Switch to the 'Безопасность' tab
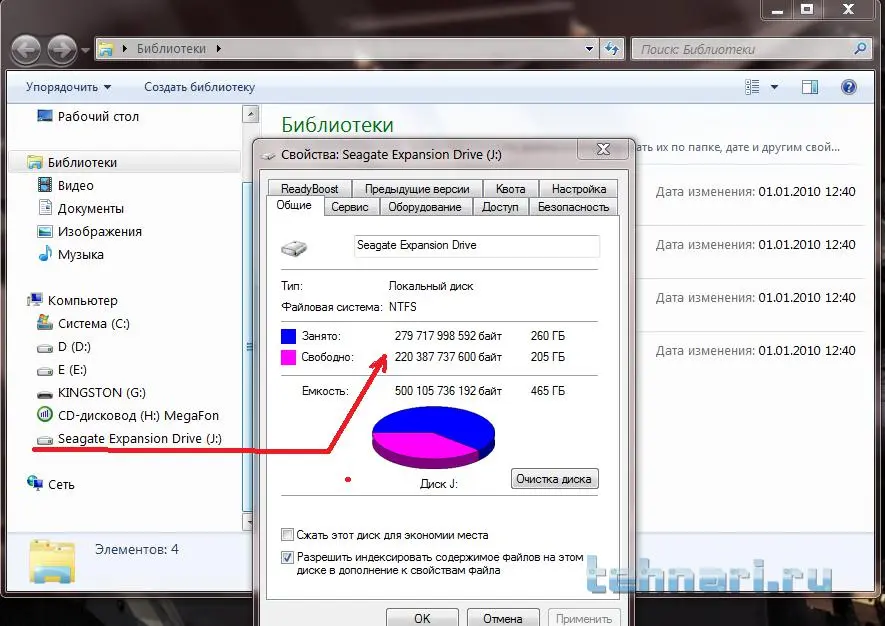 pyautogui.click(x=573, y=207)
